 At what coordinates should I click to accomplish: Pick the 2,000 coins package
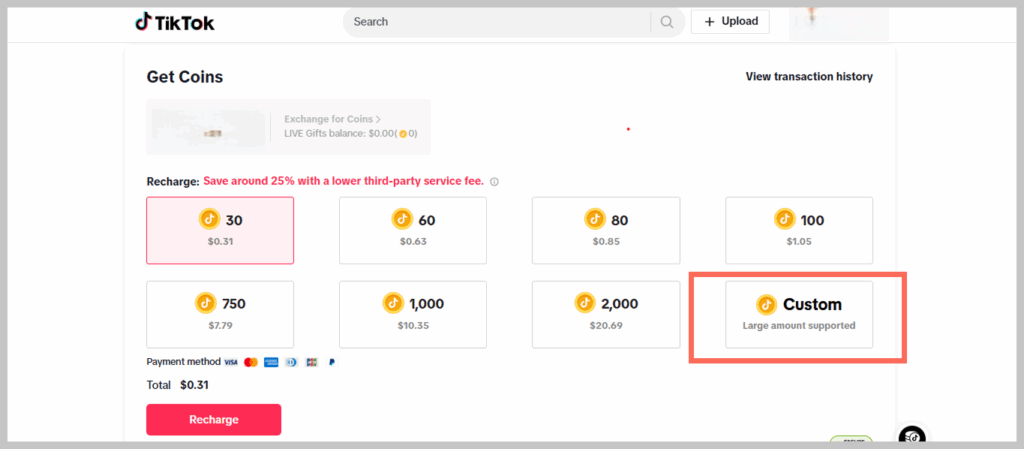[x=605, y=313]
